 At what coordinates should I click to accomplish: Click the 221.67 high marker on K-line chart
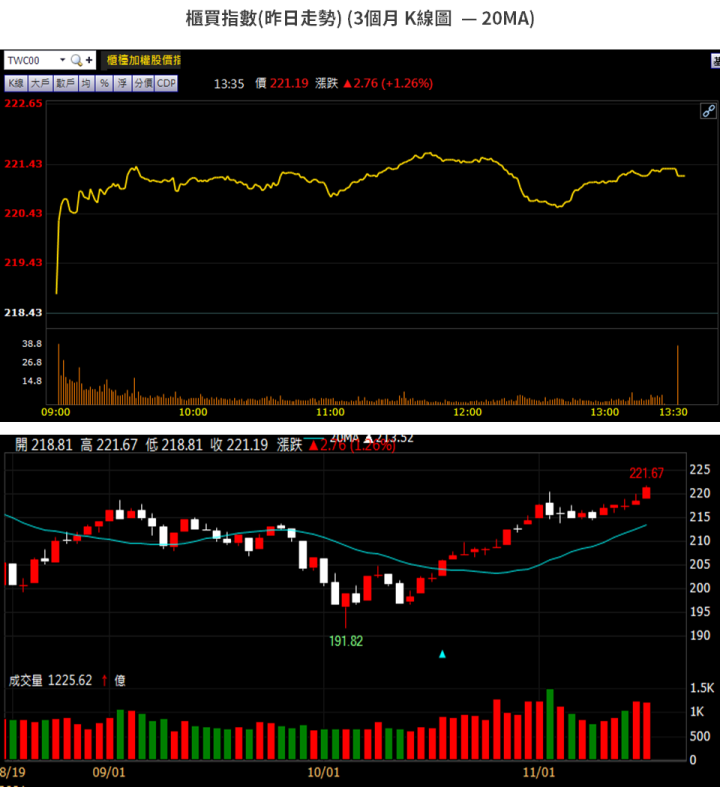tap(646, 473)
